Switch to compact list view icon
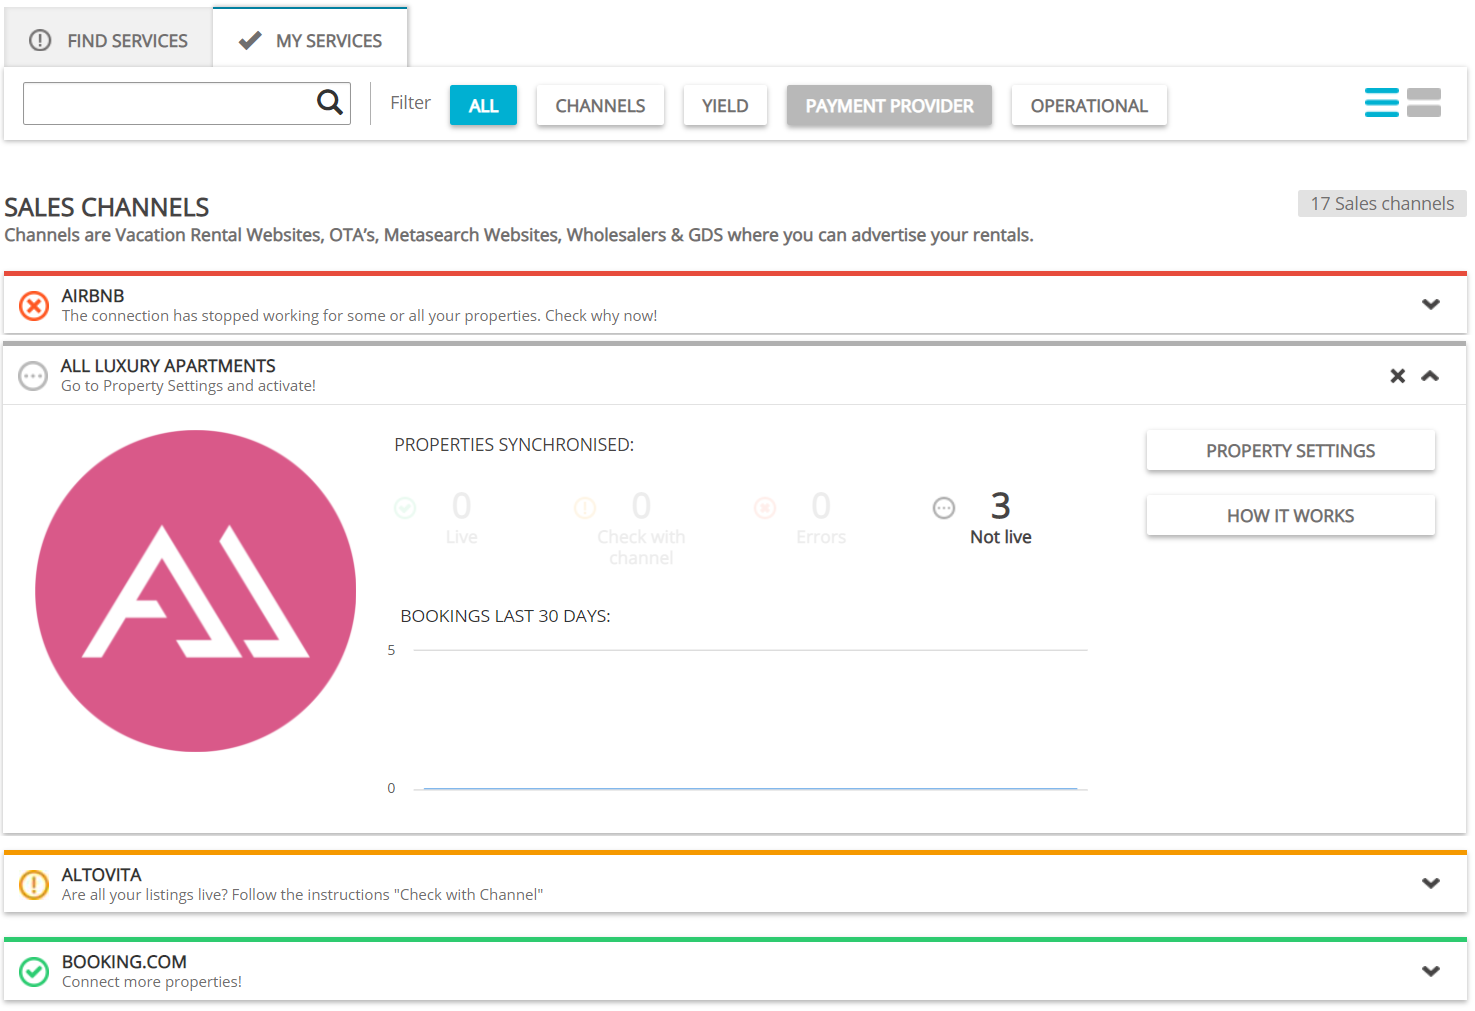 click(1381, 103)
